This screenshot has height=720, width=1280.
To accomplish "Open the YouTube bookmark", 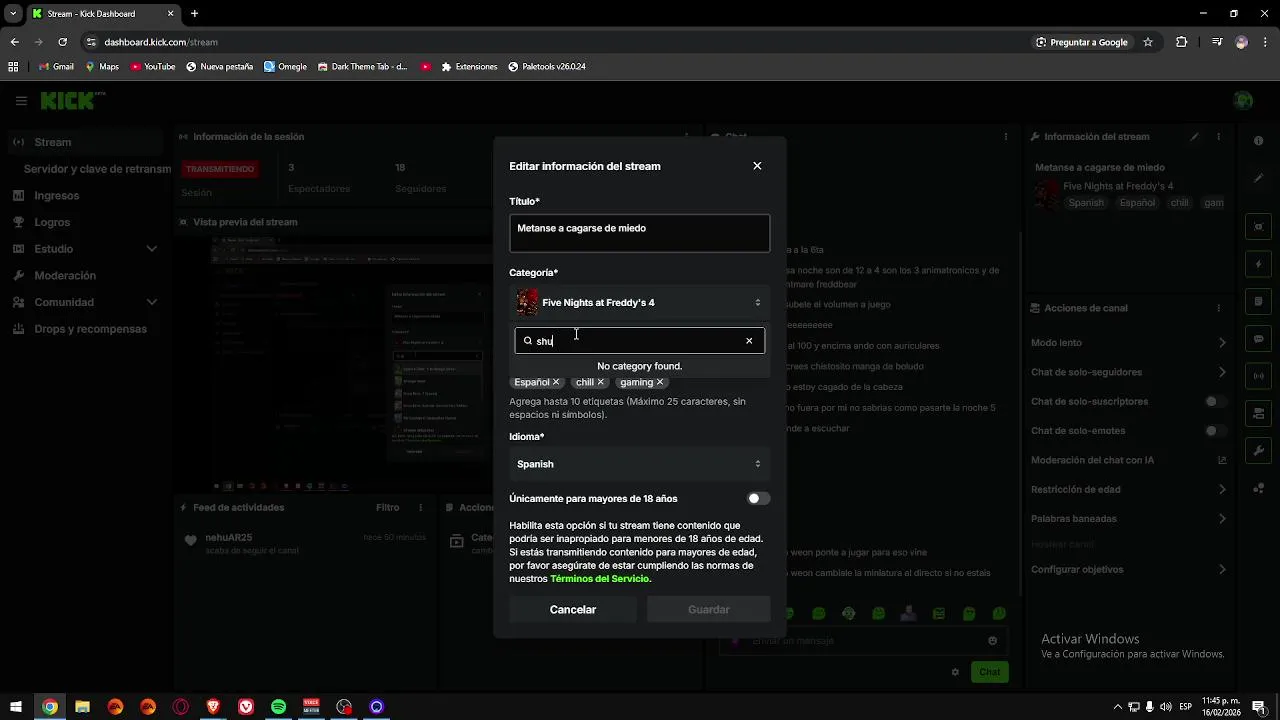I will click(x=152, y=67).
